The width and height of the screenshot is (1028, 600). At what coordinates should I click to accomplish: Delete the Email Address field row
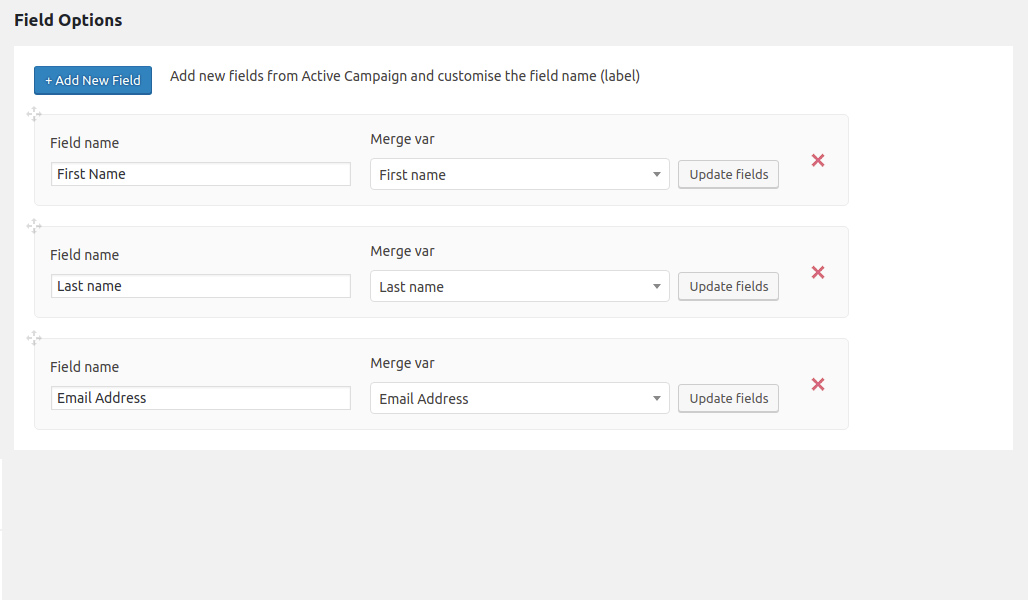click(x=817, y=384)
